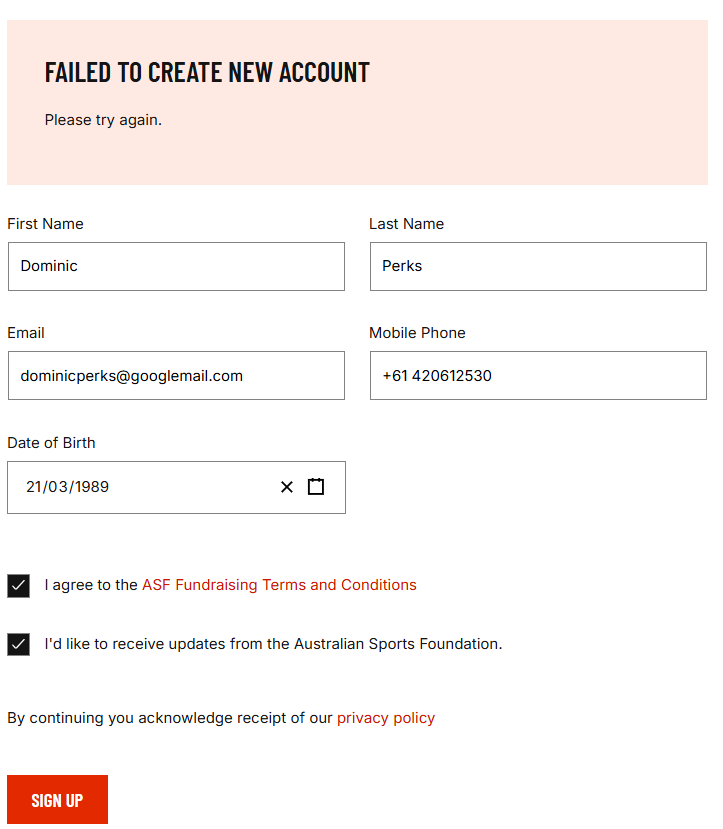Clear the date of birth with the X icon
The image size is (723, 829).
287,487
